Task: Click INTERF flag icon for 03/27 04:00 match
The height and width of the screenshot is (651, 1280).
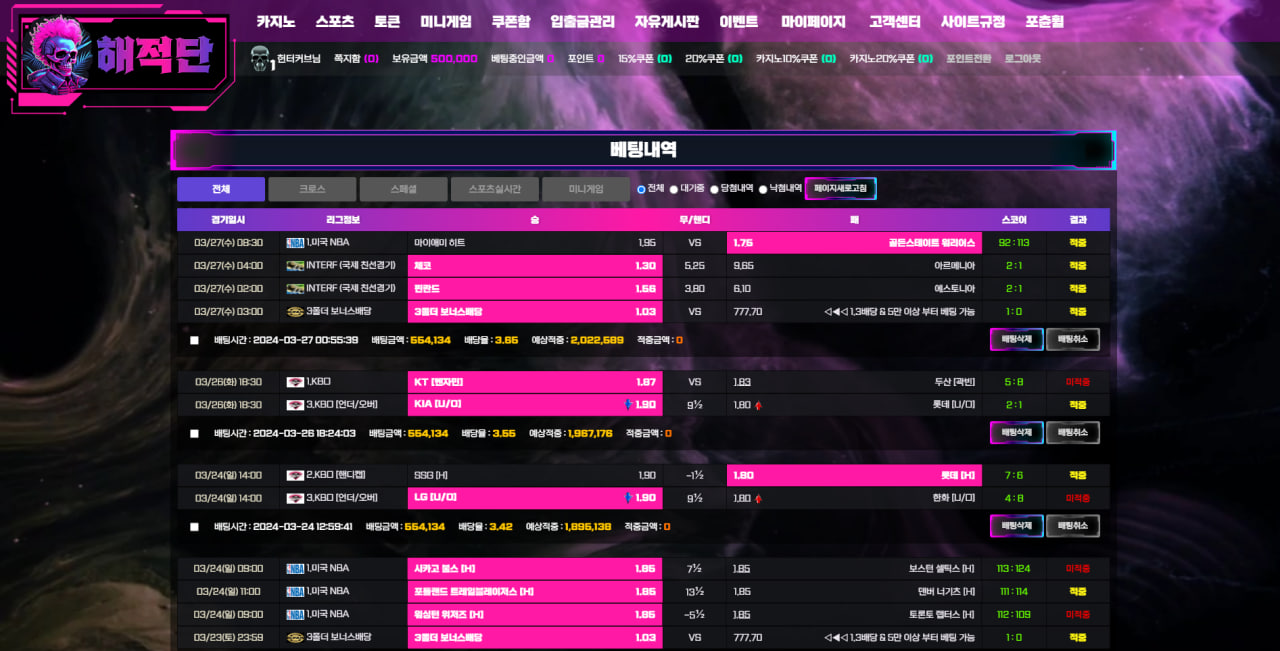Action: pos(295,266)
